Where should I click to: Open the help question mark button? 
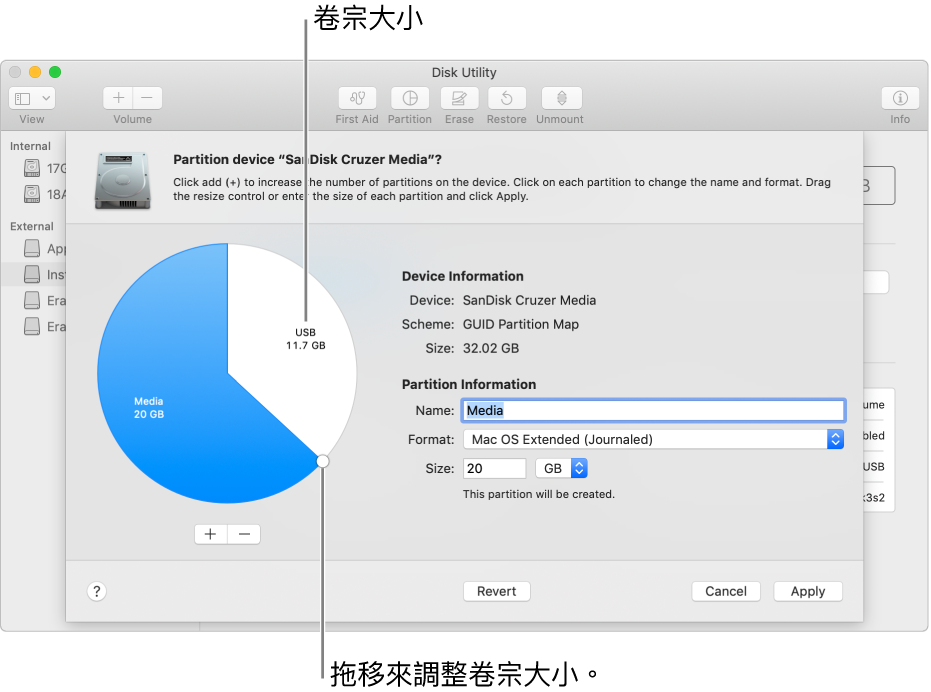pyautogui.click(x=97, y=591)
